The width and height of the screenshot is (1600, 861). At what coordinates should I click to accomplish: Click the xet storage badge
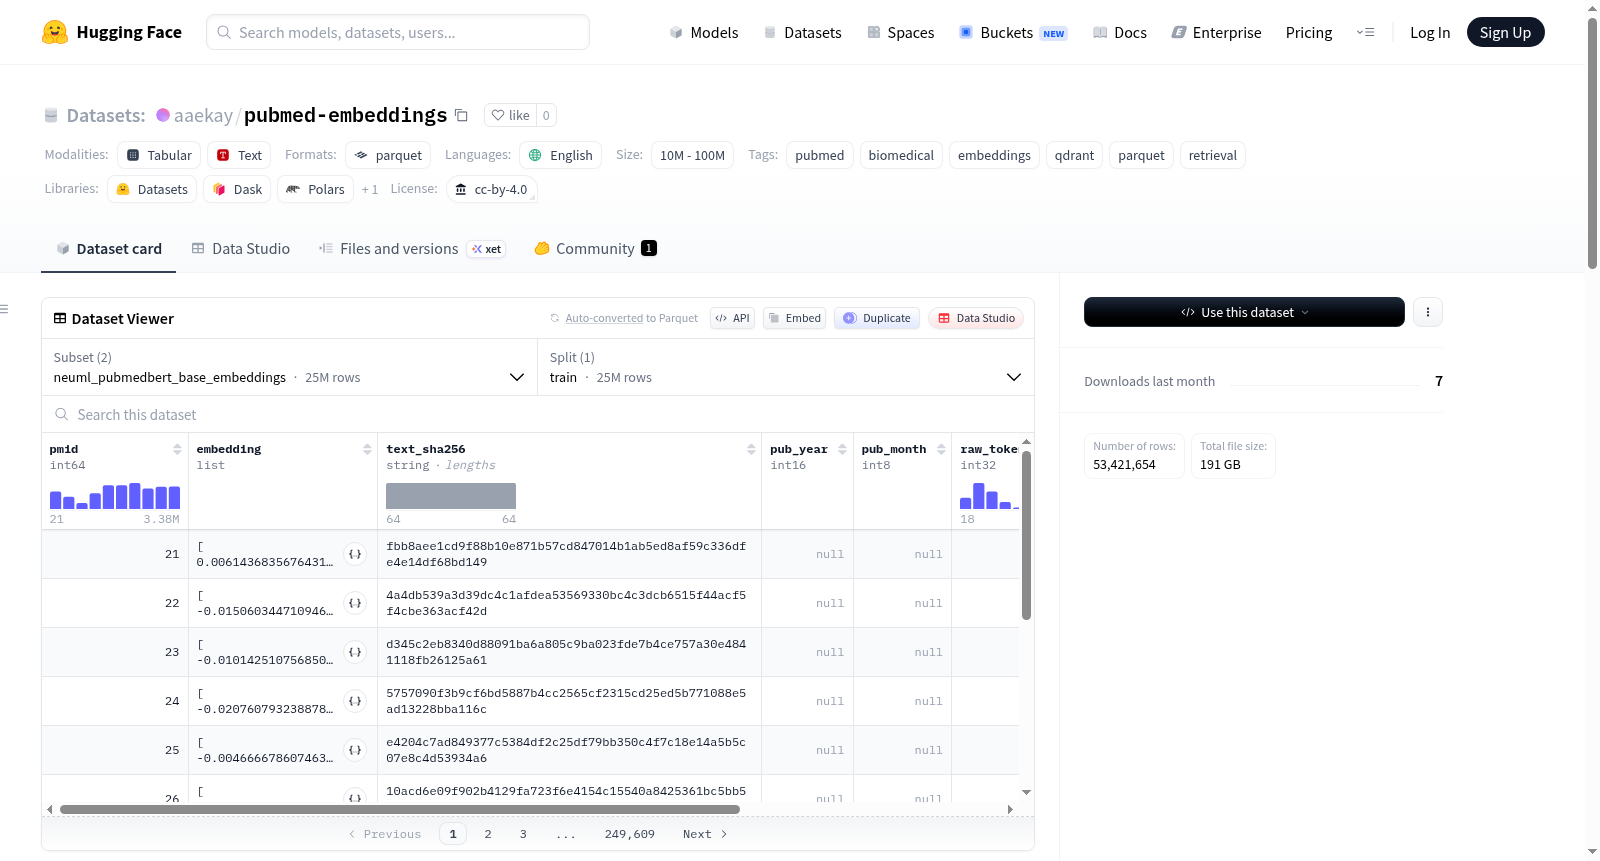486,249
